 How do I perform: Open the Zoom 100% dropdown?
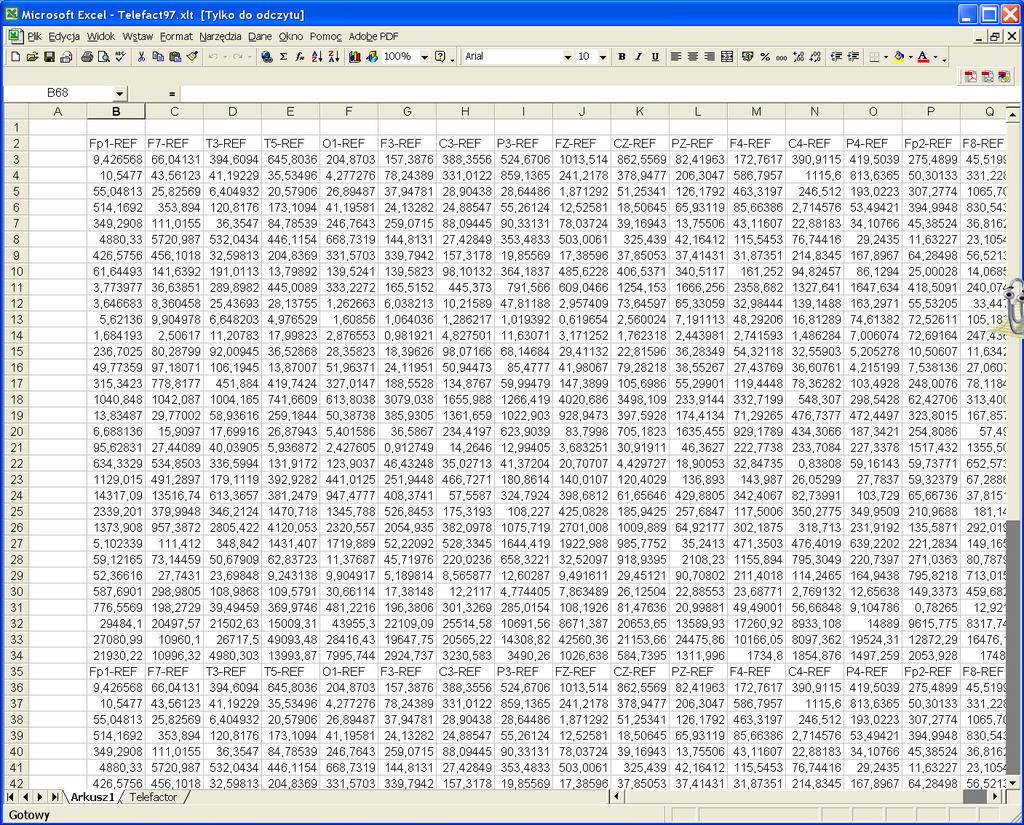pos(424,57)
